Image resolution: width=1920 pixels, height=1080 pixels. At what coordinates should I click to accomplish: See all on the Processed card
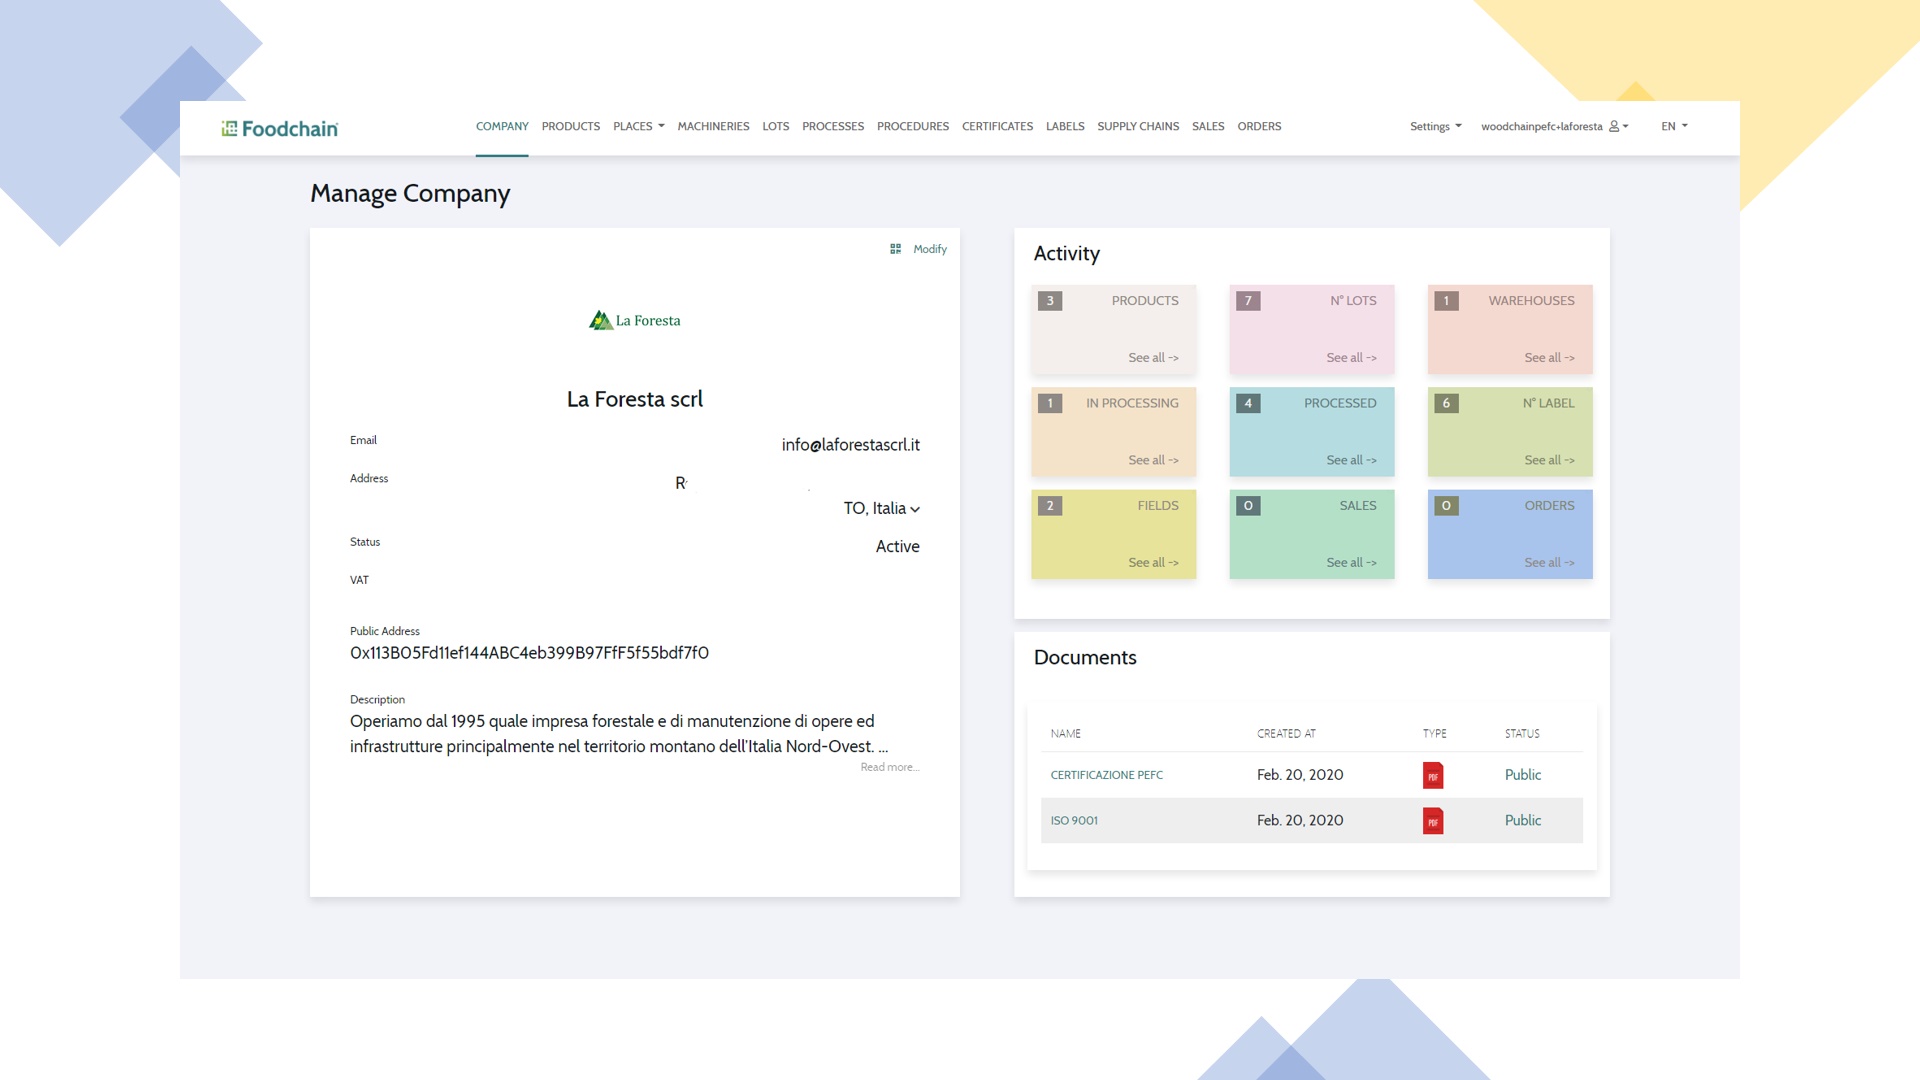tap(1351, 460)
